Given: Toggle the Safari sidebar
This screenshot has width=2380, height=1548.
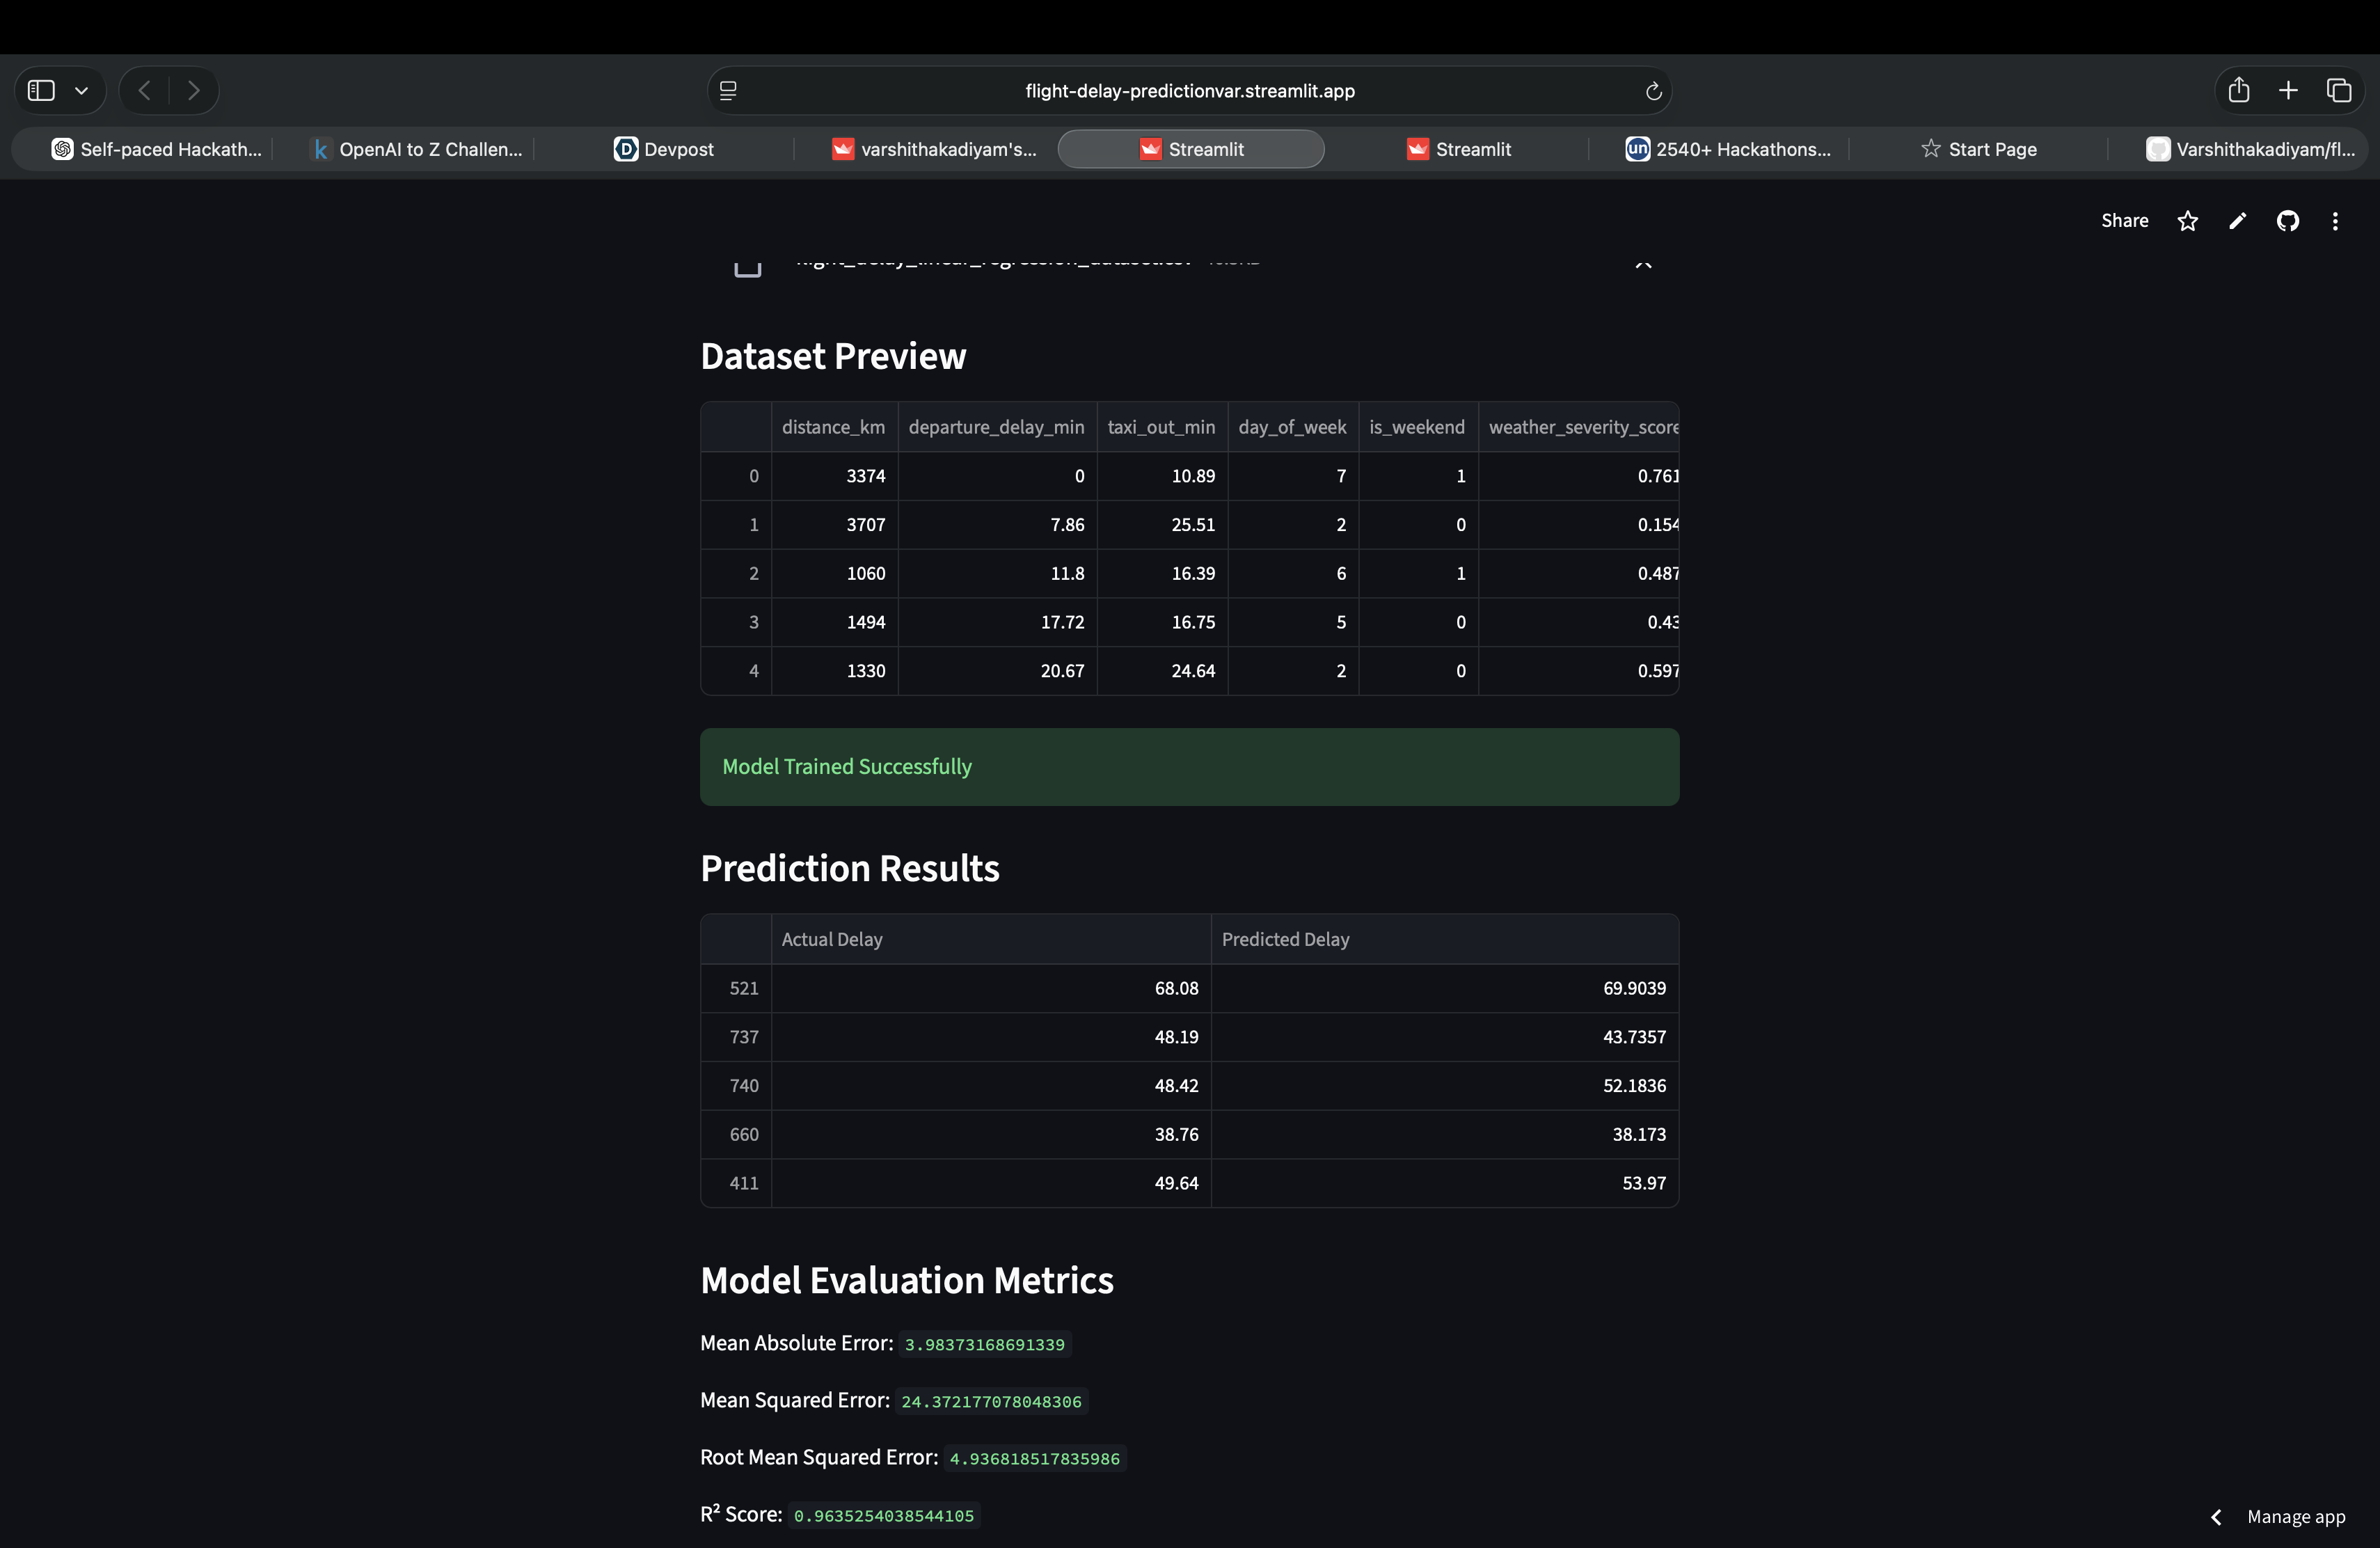Looking at the screenshot, I should 41,90.
